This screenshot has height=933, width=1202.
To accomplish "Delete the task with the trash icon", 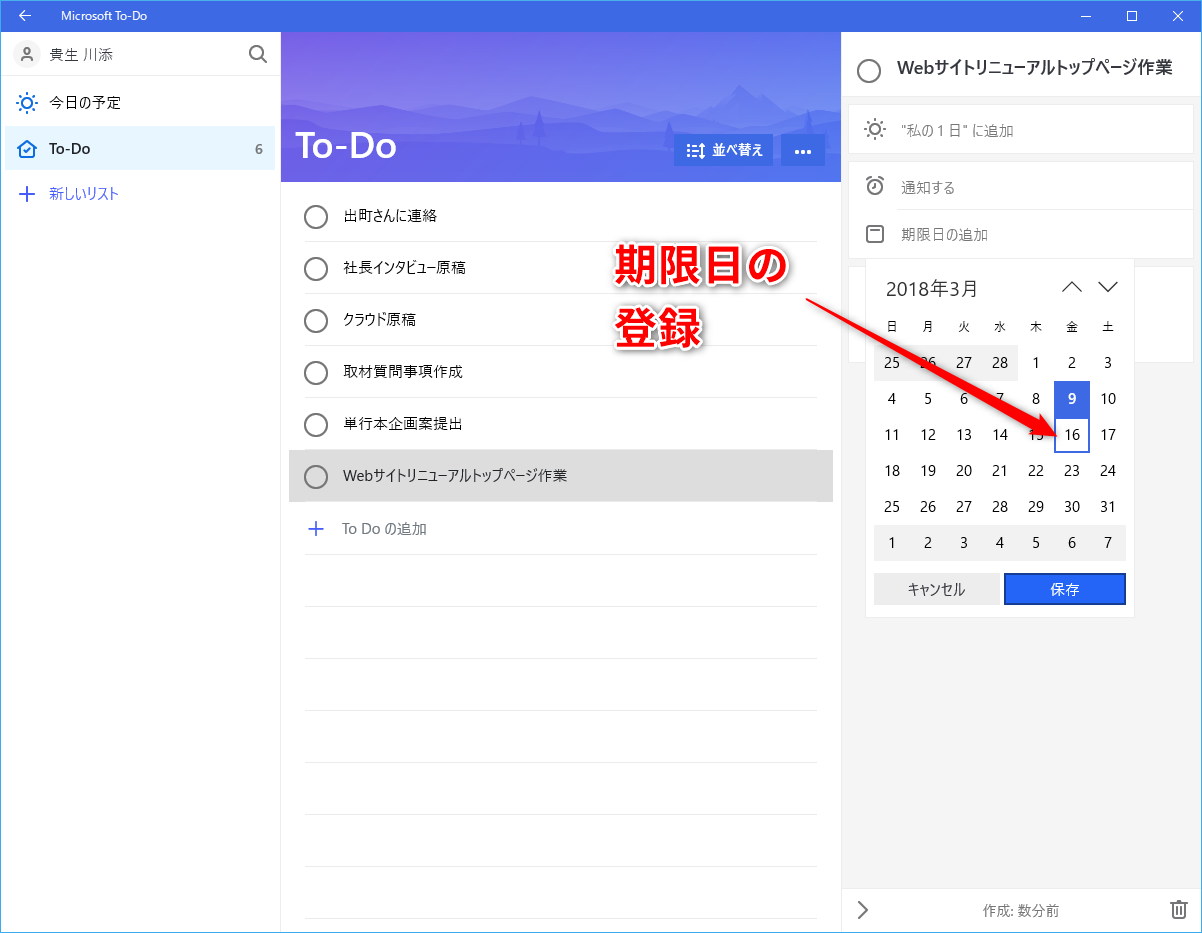I will click(1178, 910).
